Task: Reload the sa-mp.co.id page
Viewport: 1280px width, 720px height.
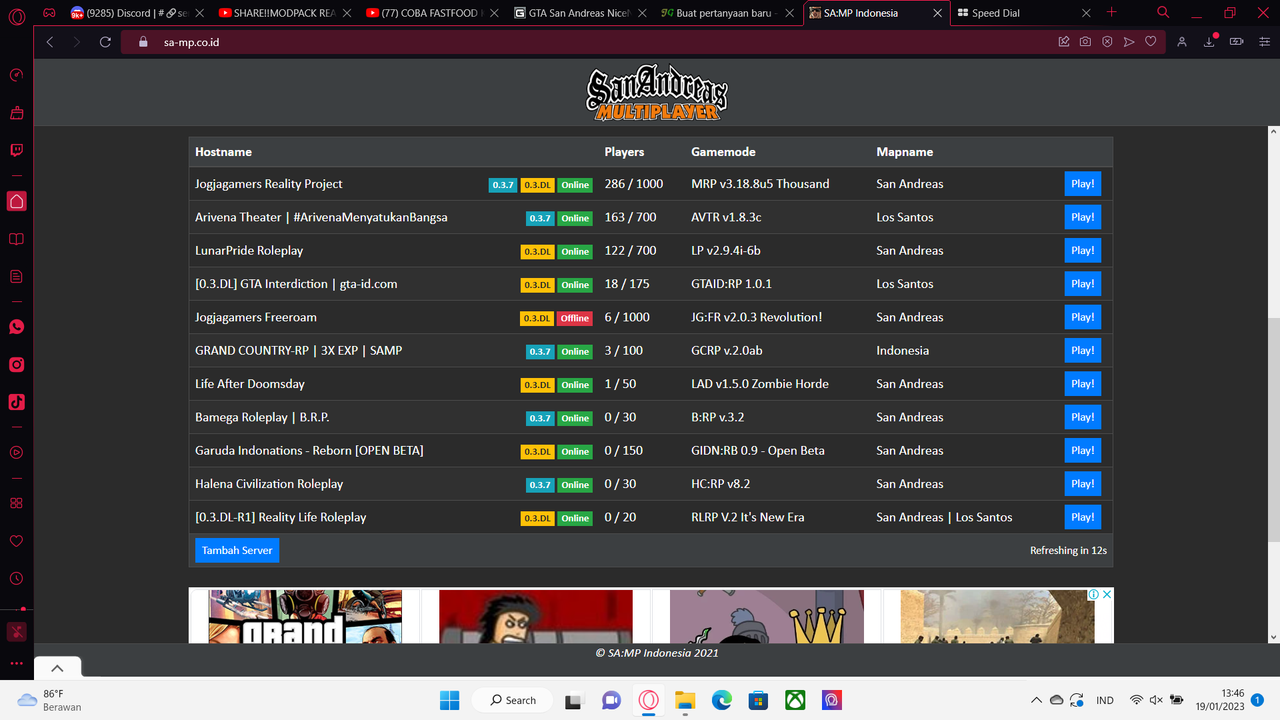Action: pos(105,42)
